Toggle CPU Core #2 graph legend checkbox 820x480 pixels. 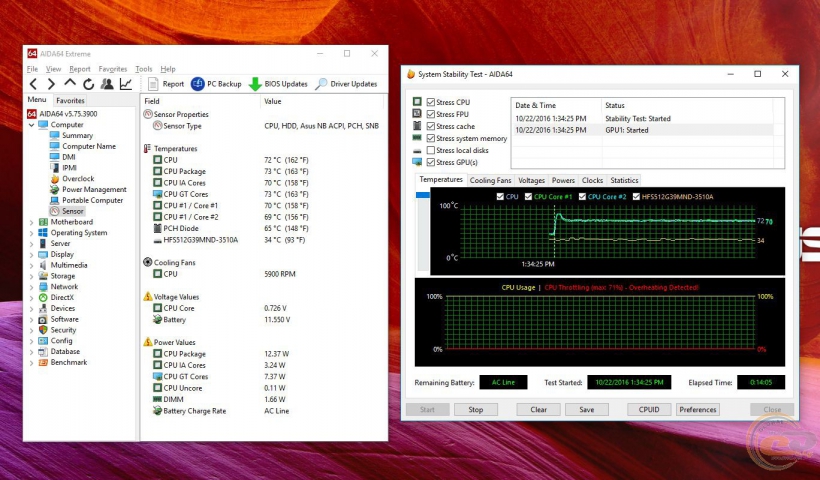(582, 197)
